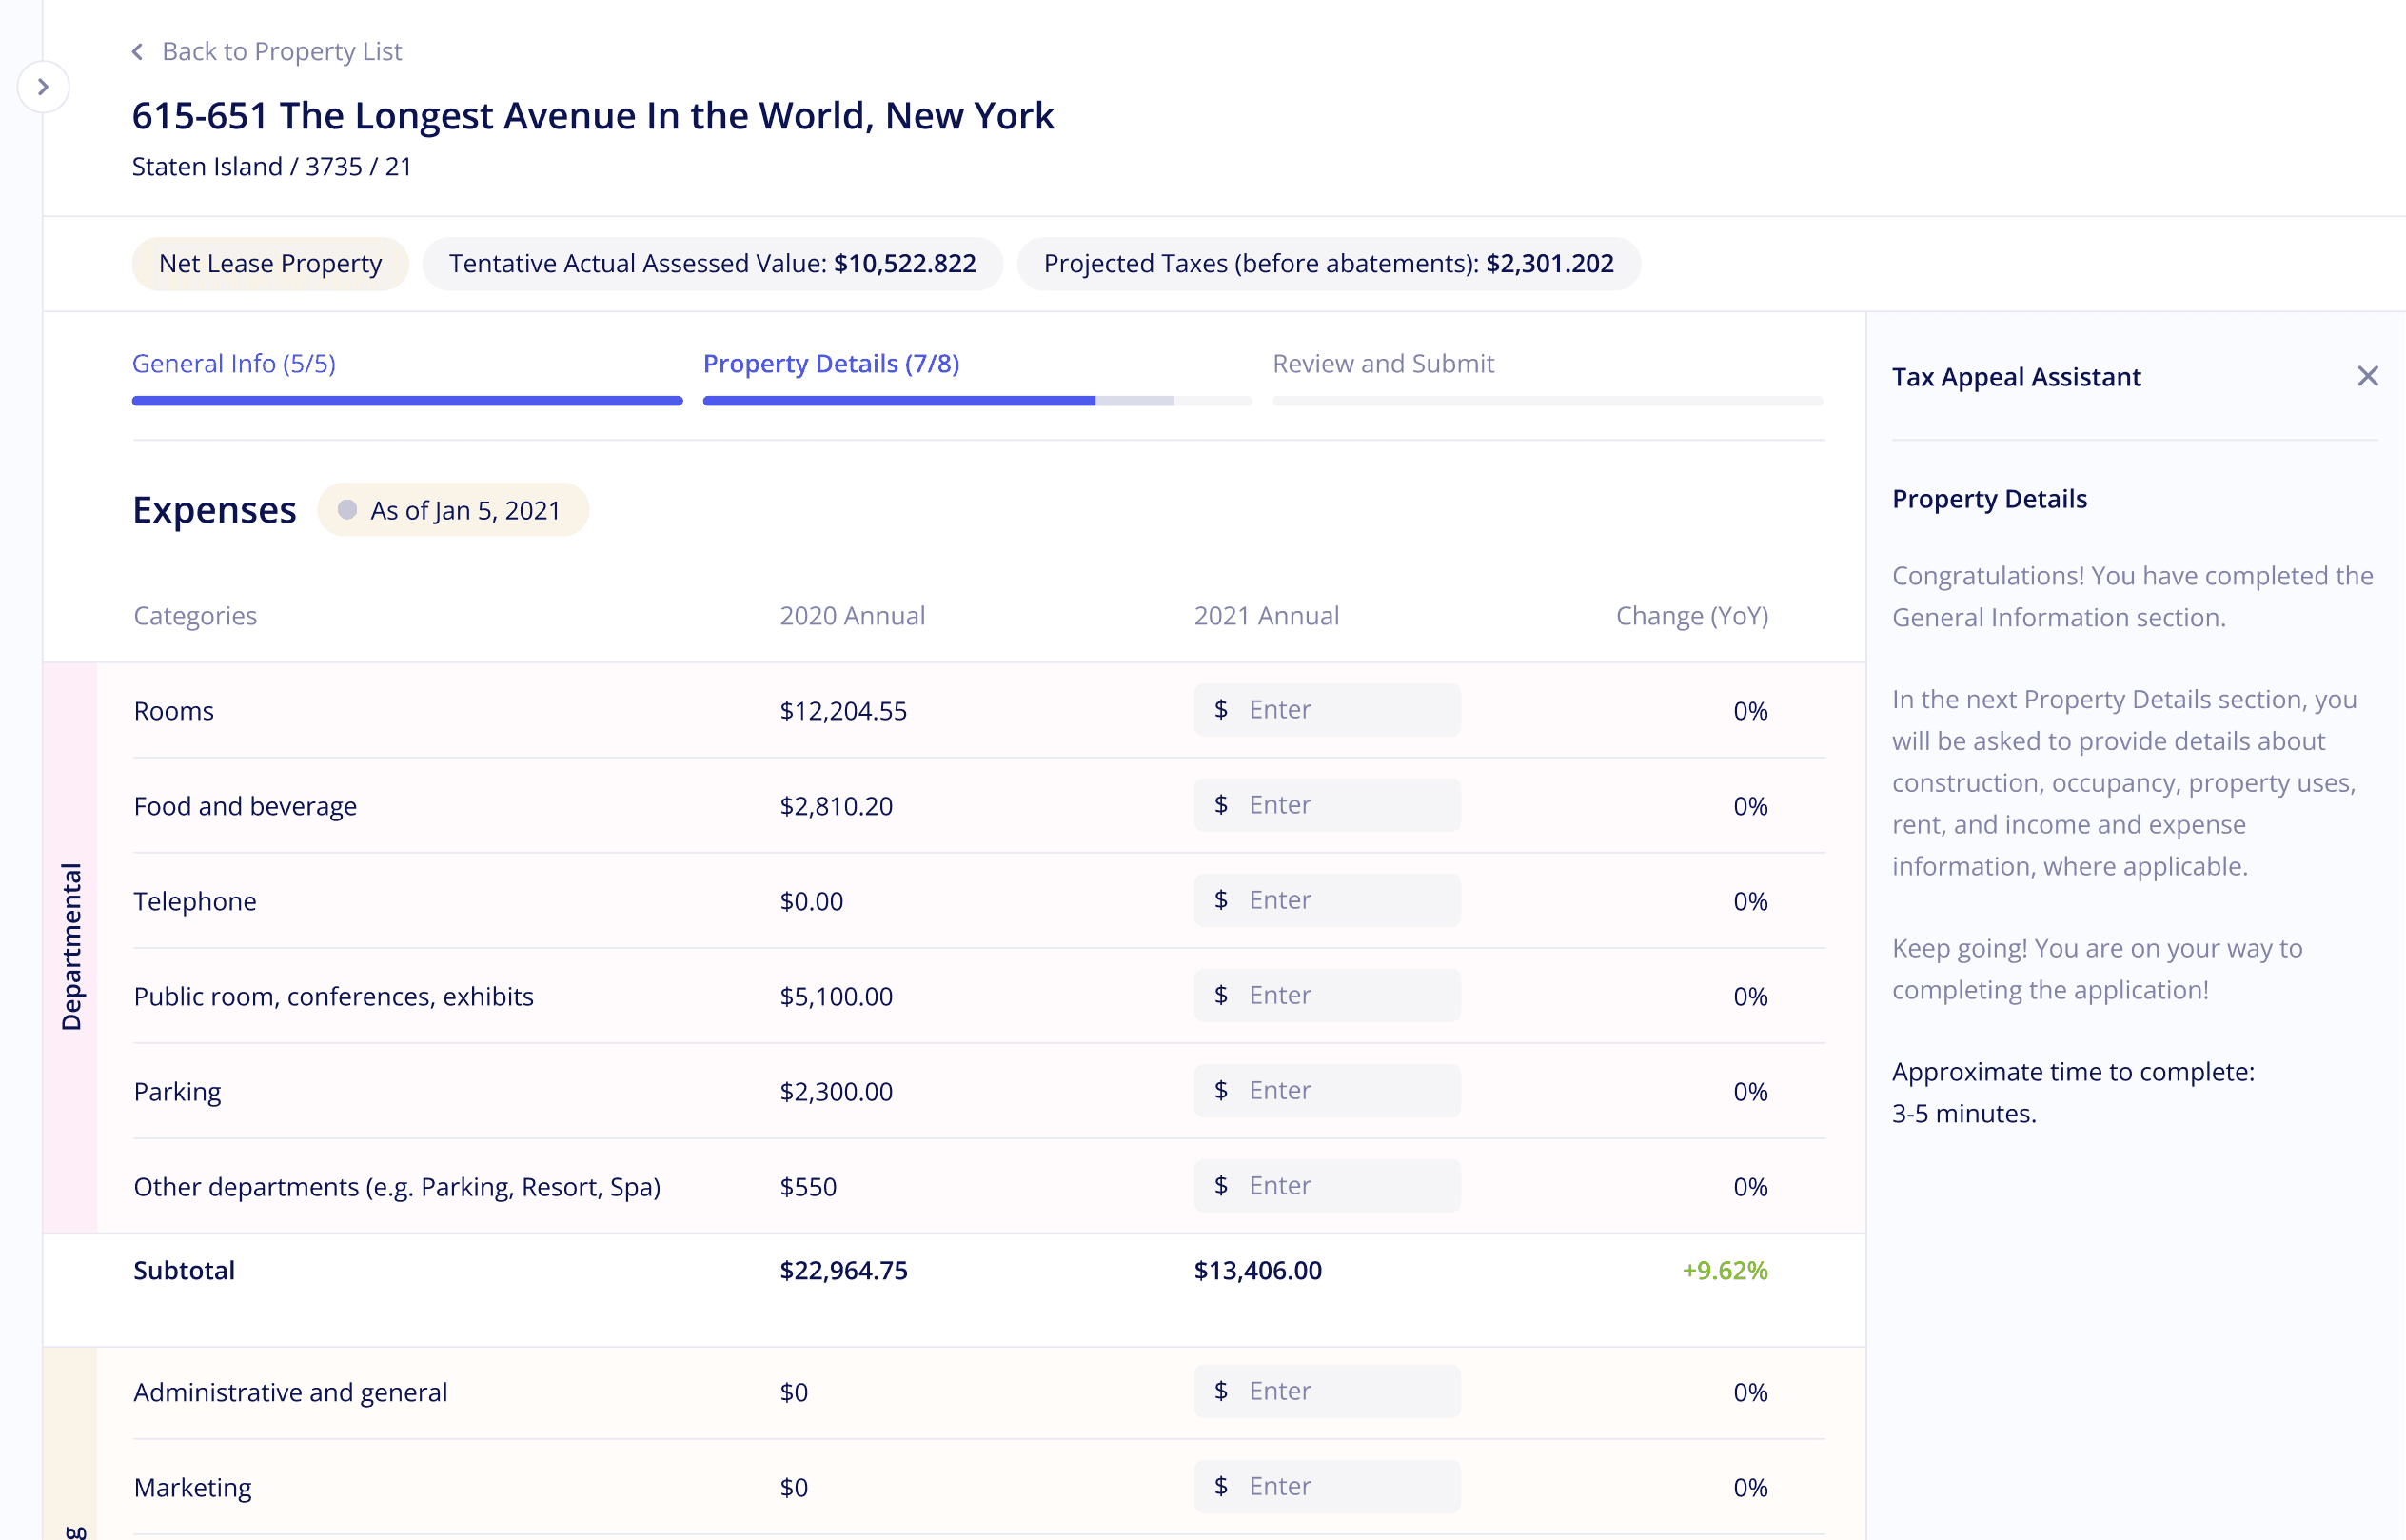Click the Other departments 2021 Annual input

[x=1327, y=1185]
